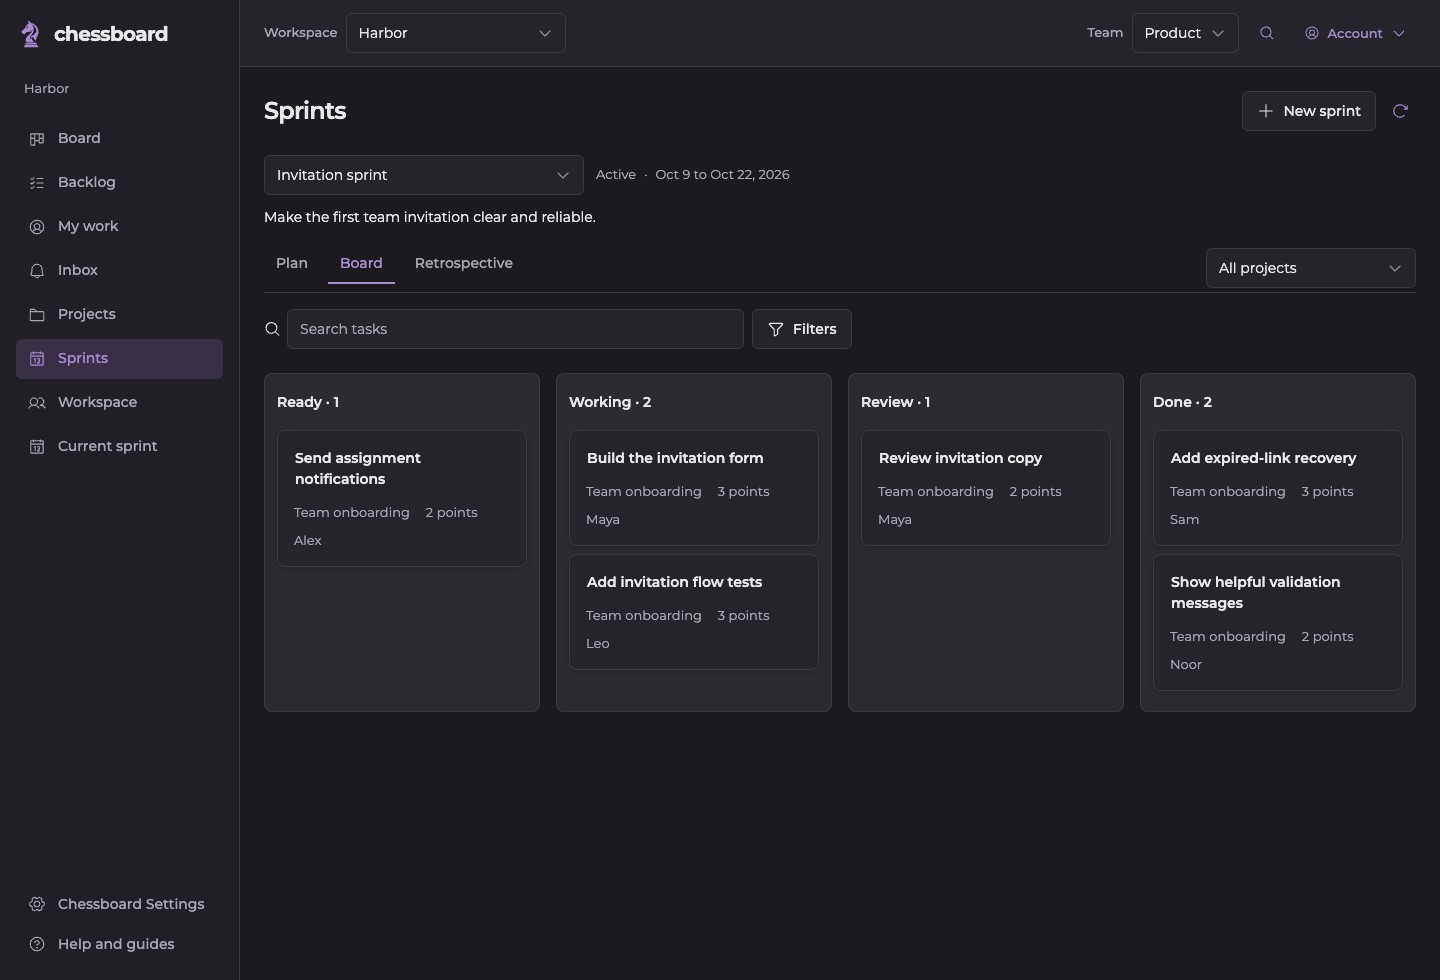
Task: Expand the Account menu chevron
Action: [1399, 33]
